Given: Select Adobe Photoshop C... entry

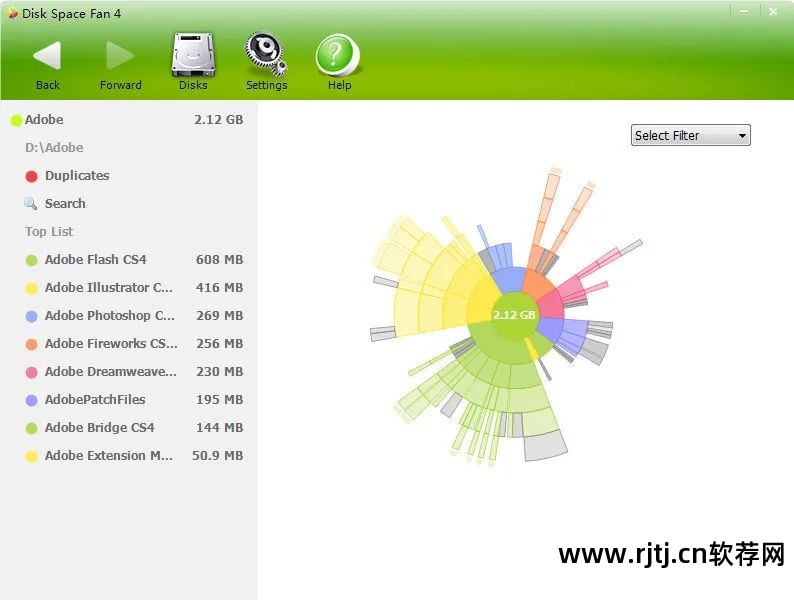Looking at the screenshot, I should 109,315.
